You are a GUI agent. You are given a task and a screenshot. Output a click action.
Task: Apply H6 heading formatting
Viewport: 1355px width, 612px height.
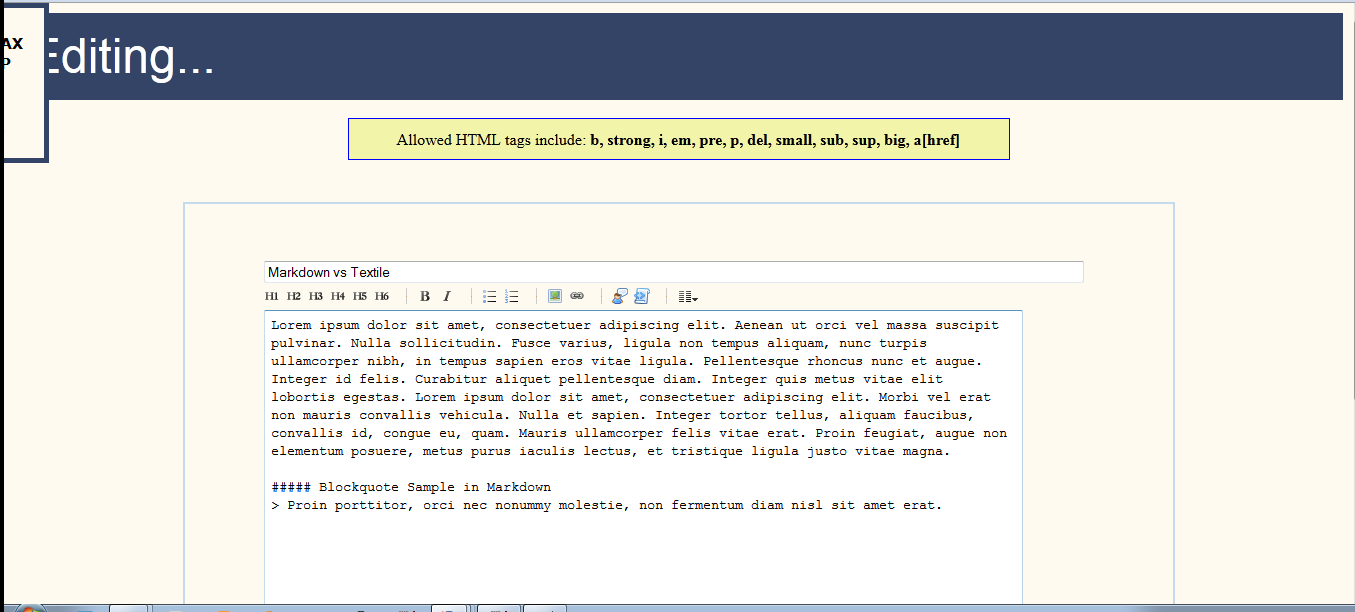(x=380, y=296)
